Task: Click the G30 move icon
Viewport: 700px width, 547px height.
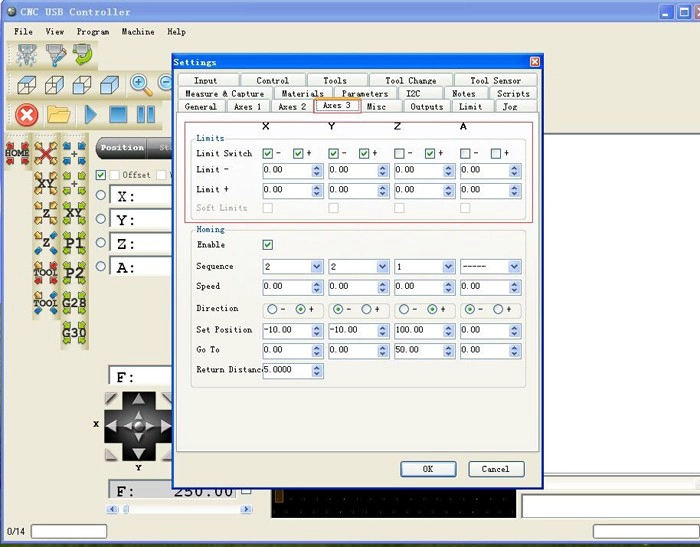Action: click(74, 333)
